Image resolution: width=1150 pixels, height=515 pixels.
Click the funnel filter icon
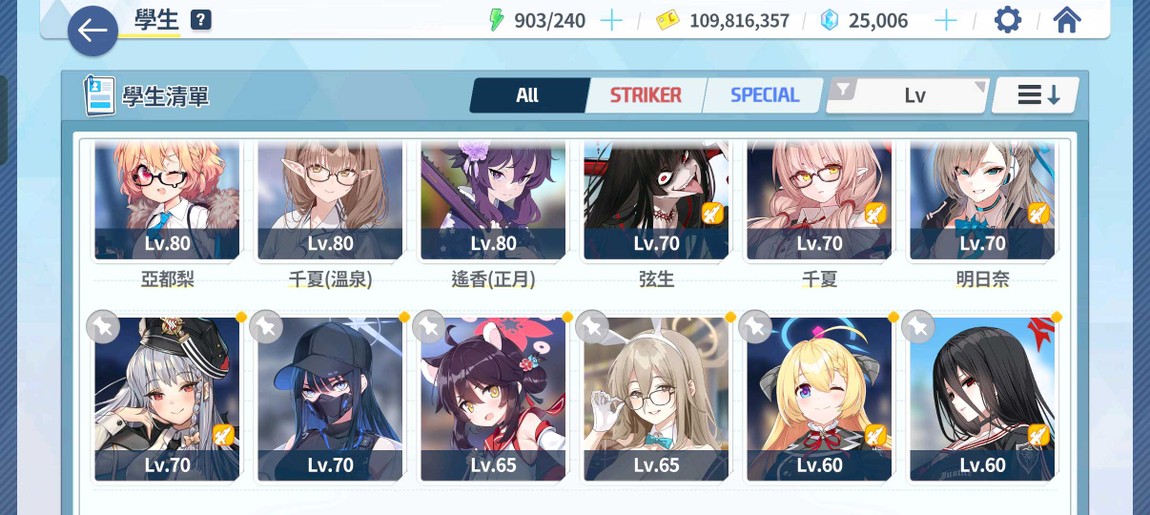pyautogui.click(x=844, y=90)
